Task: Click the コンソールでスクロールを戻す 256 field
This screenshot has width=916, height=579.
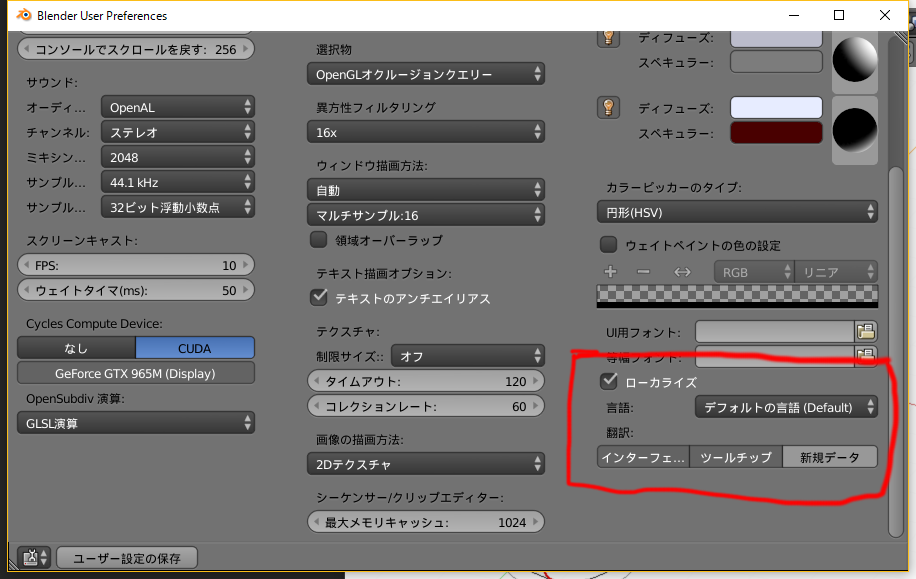Action: [x=136, y=49]
